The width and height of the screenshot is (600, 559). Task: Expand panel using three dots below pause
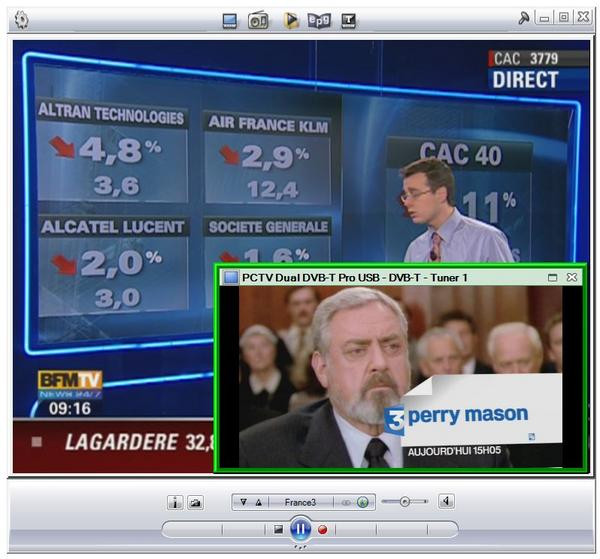pyautogui.click(x=300, y=547)
